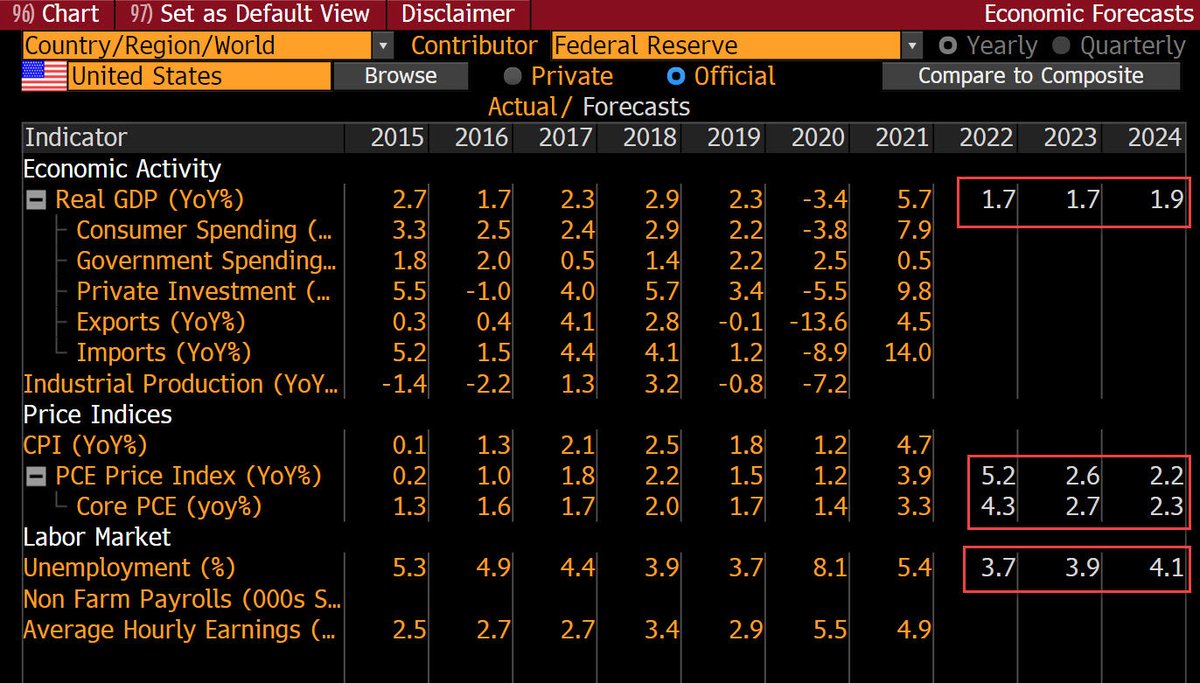Click the 2019 column header
The height and width of the screenshot is (683, 1200).
(x=733, y=138)
